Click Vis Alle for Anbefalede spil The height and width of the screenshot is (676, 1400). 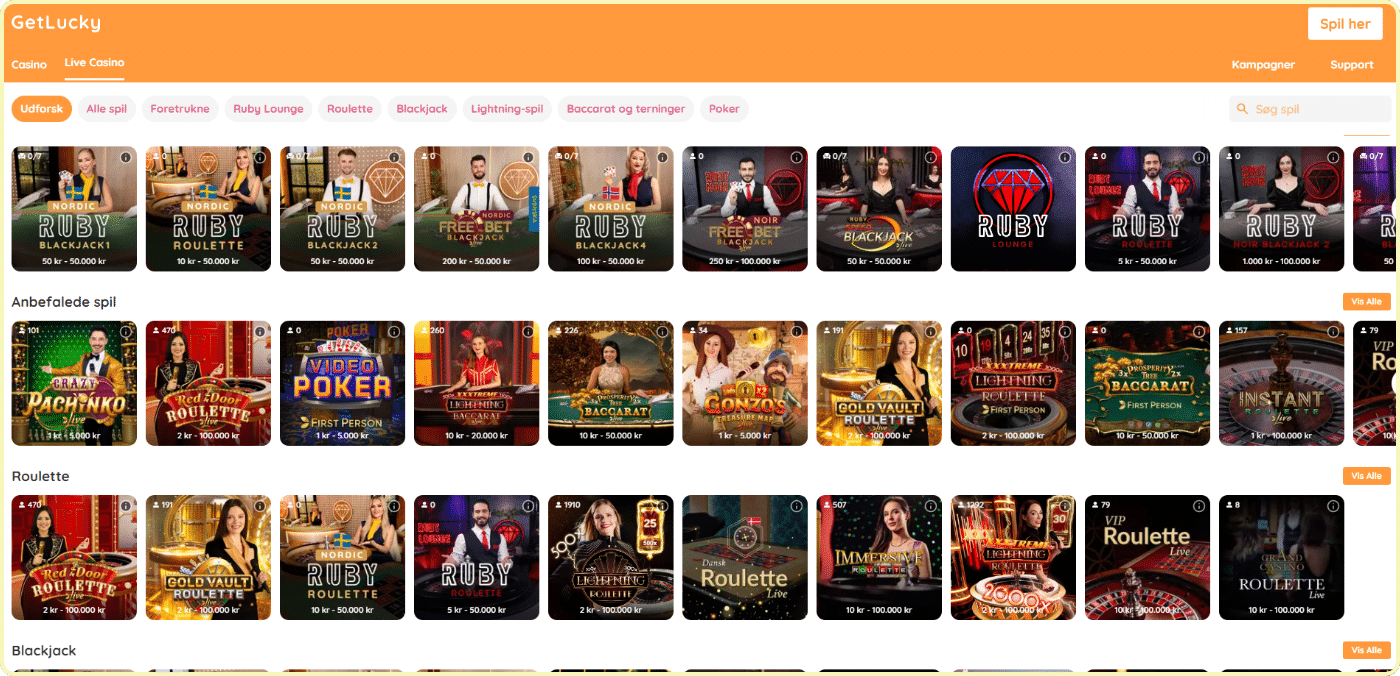click(1366, 302)
